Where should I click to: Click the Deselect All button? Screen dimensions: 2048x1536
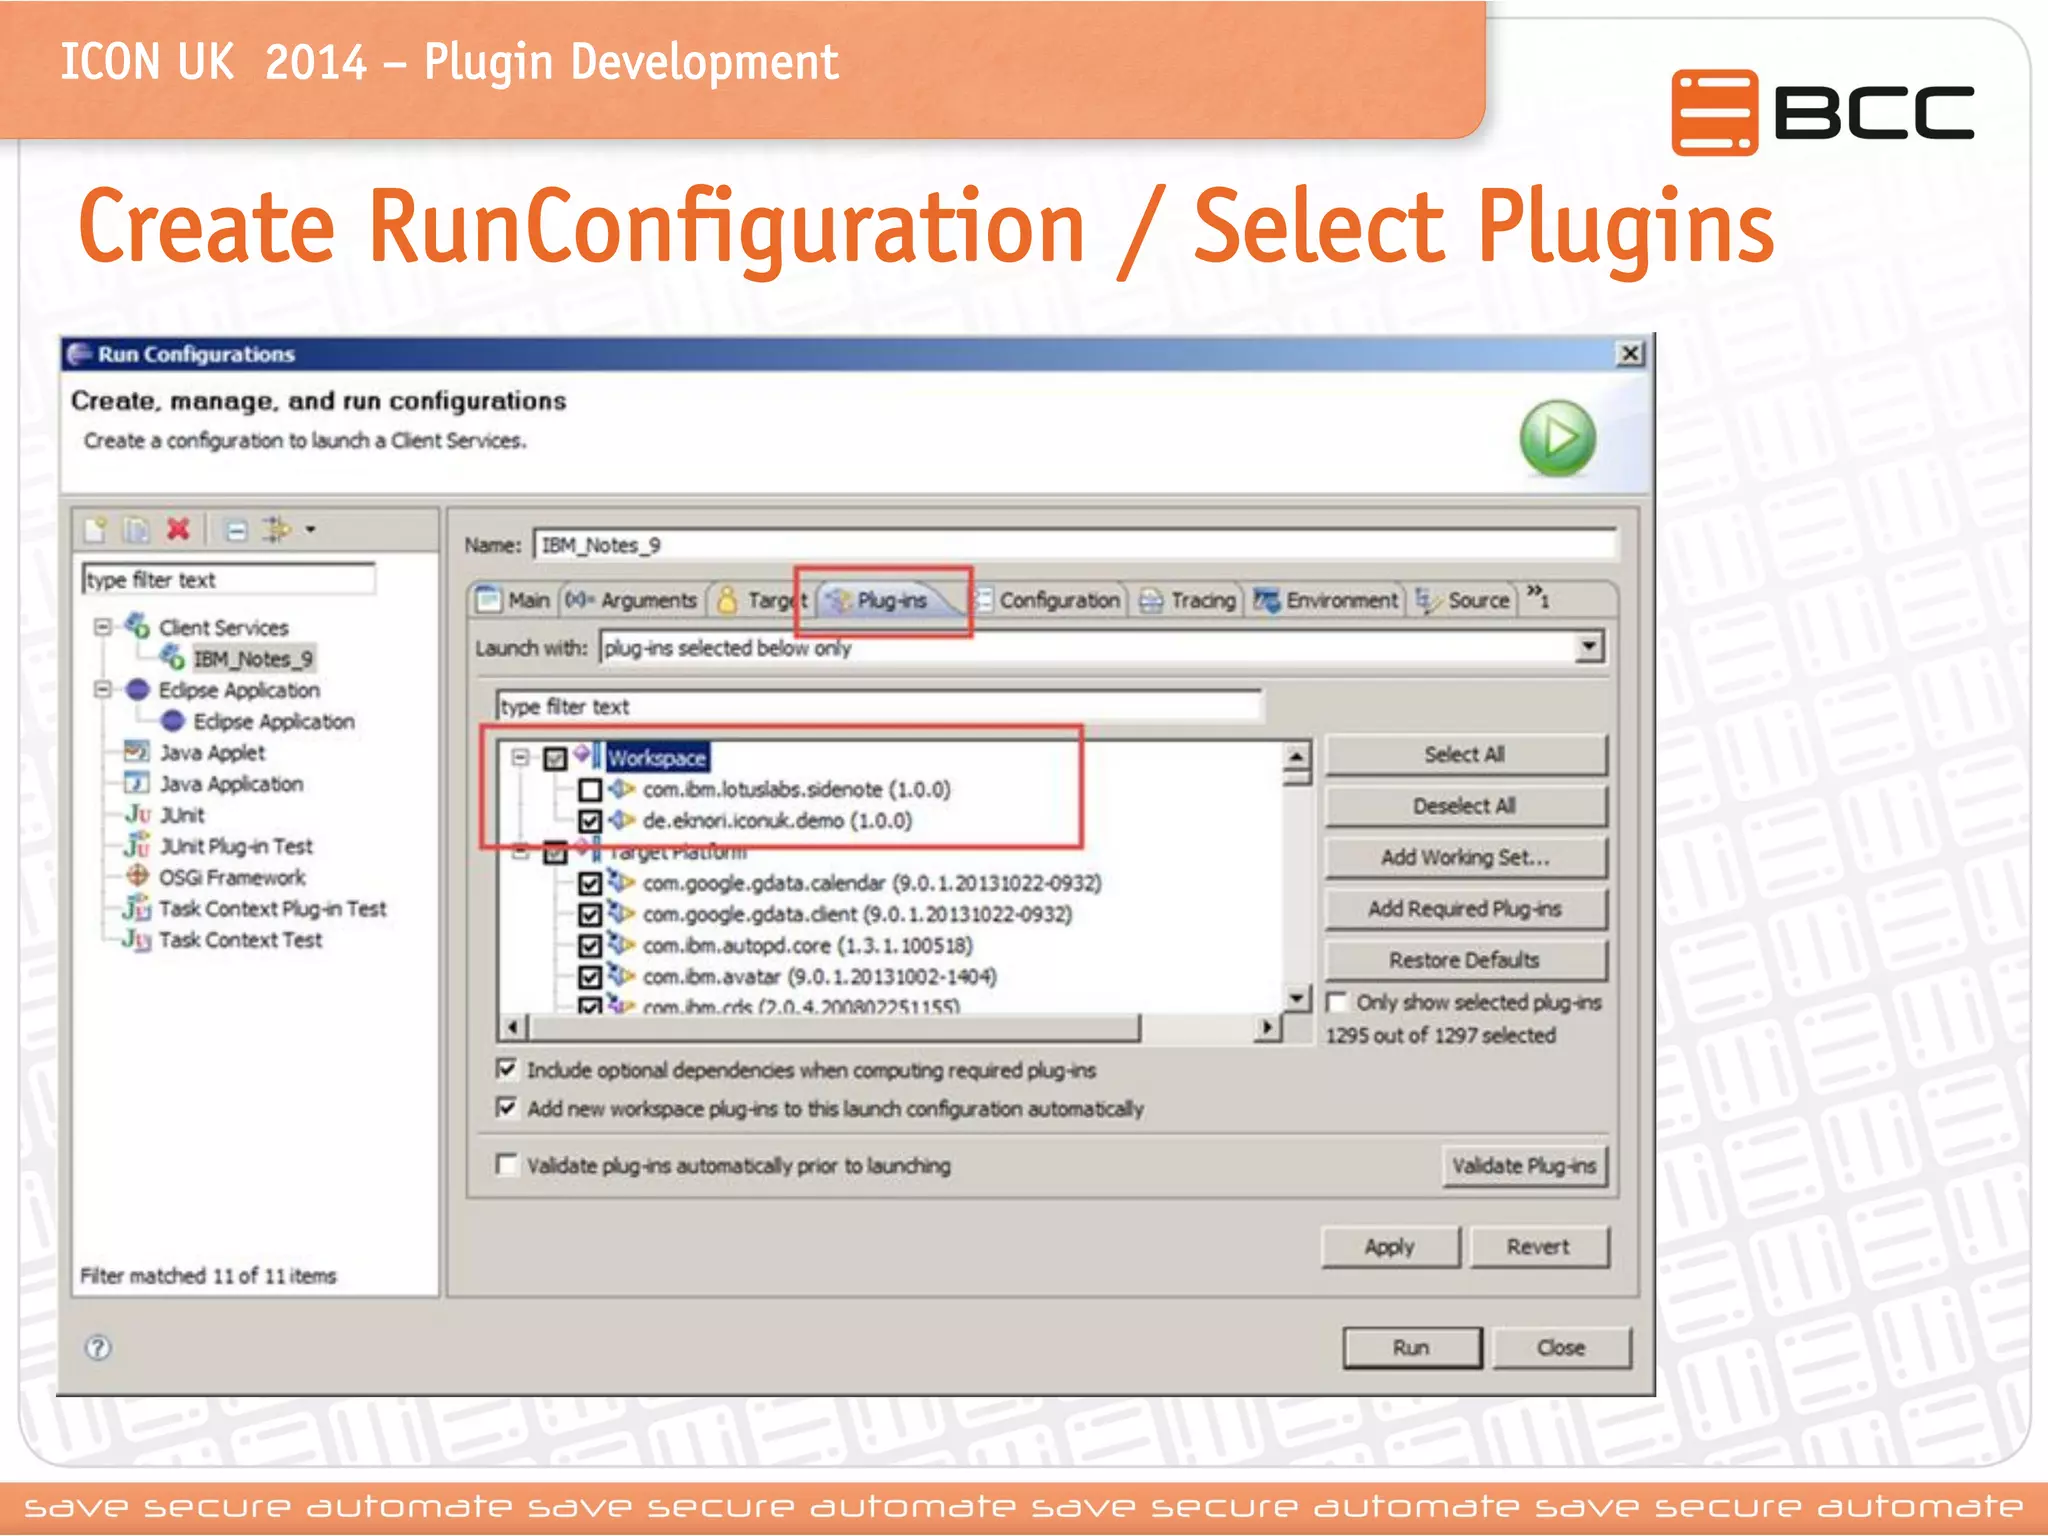click(x=1465, y=806)
